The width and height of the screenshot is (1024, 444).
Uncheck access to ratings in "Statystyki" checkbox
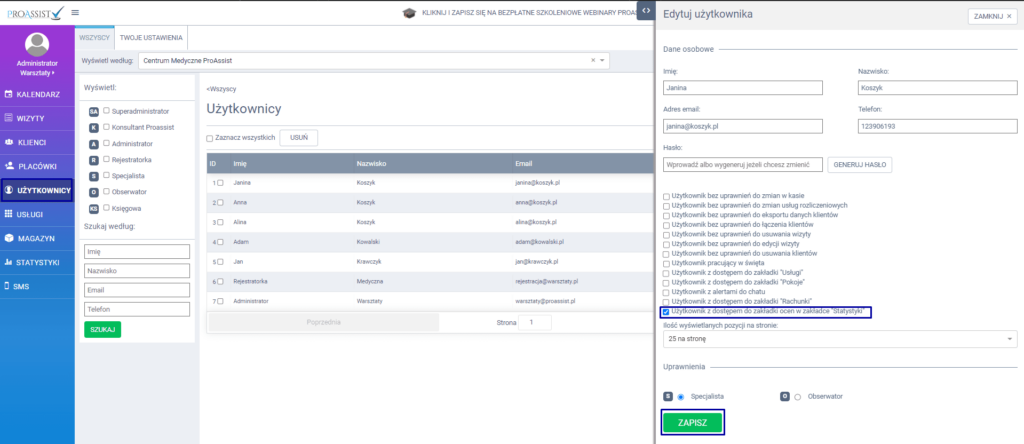click(667, 312)
